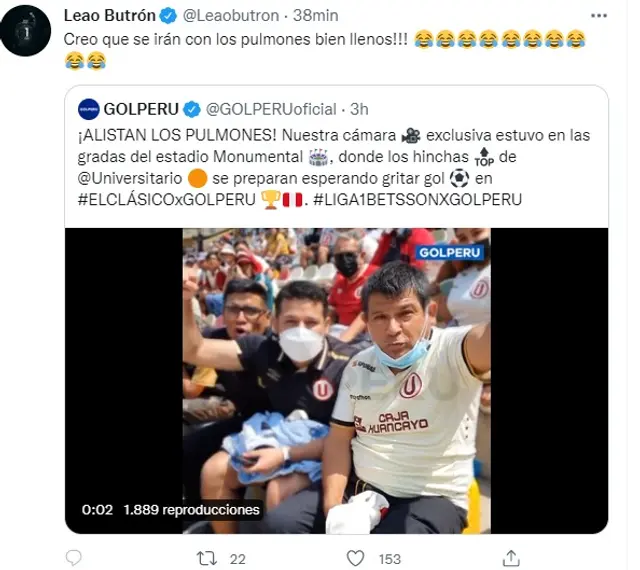Play the embedded stadium fans video
The width and height of the screenshot is (640, 570).
336,381
